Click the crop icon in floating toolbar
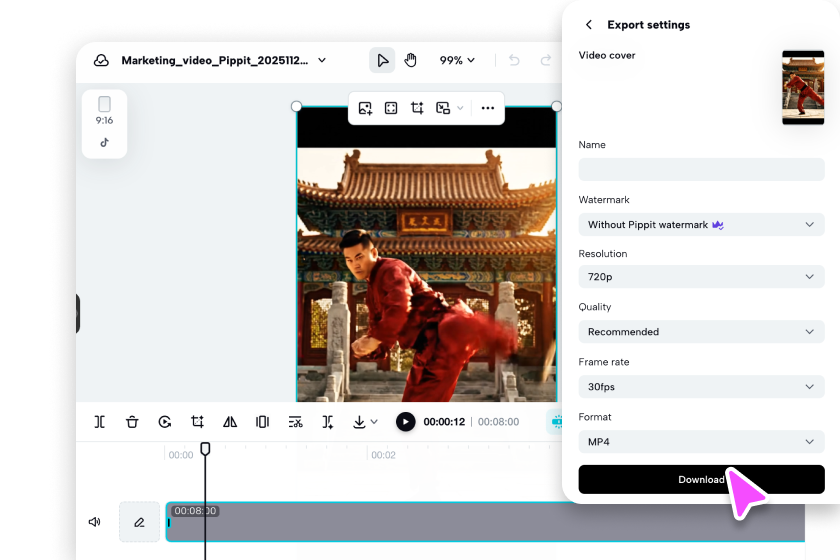 coord(417,108)
